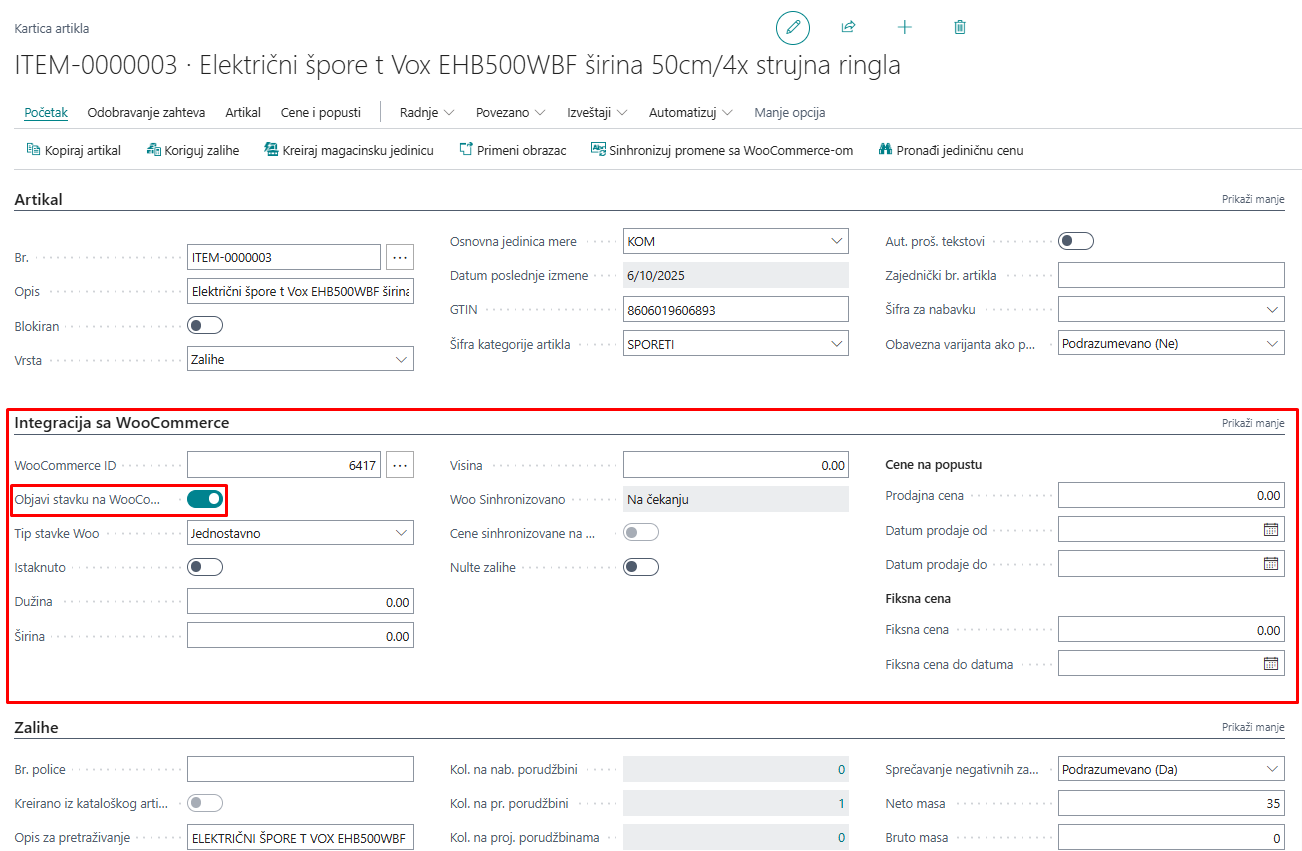This screenshot has width=1302, height=851.
Task: Toggle the Blokiran switch
Action: click(205, 325)
